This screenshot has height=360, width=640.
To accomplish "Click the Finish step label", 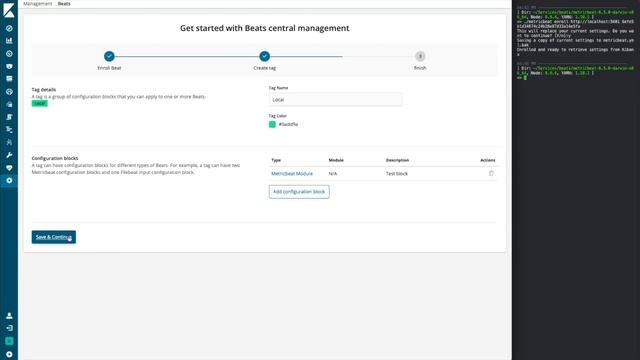I will point(420,68).
